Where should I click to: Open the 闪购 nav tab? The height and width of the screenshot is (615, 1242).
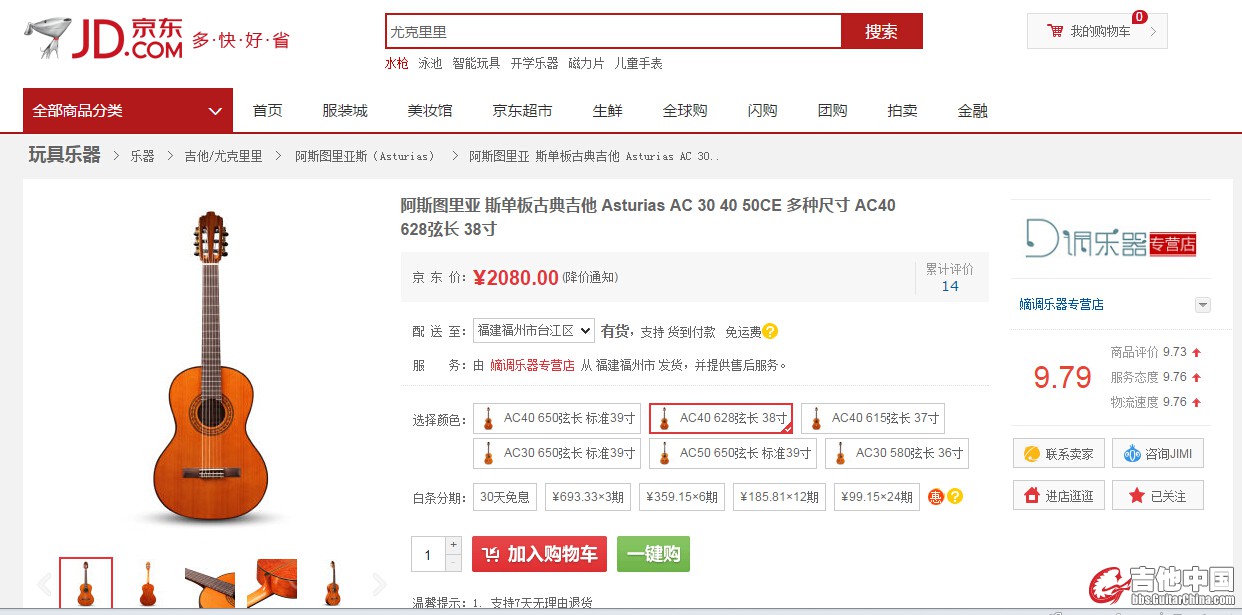tap(762, 111)
